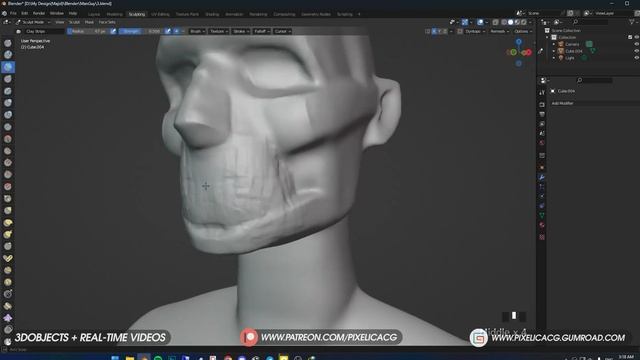Toggle X axis symmetry
The width and height of the screenshot is (640, 360).
point(434,31)
